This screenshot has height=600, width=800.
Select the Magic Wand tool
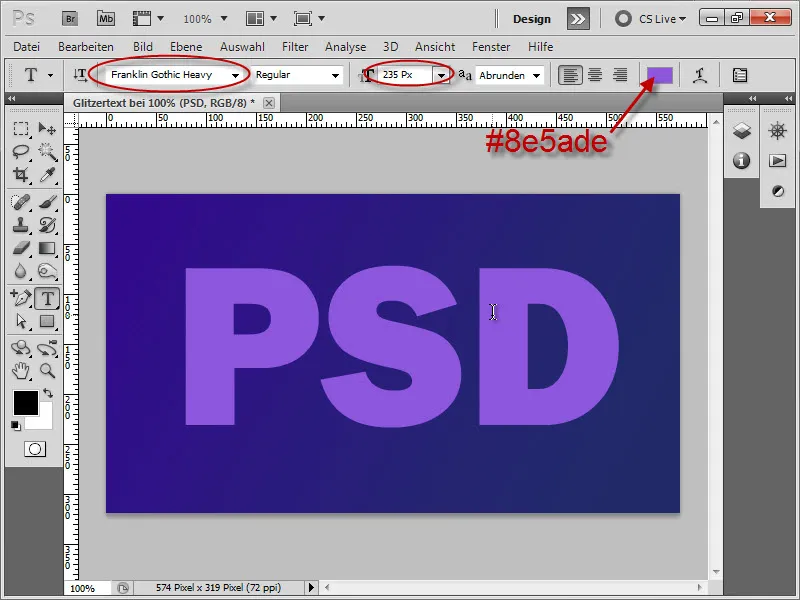pyautogui.click(x=47, y=152)
